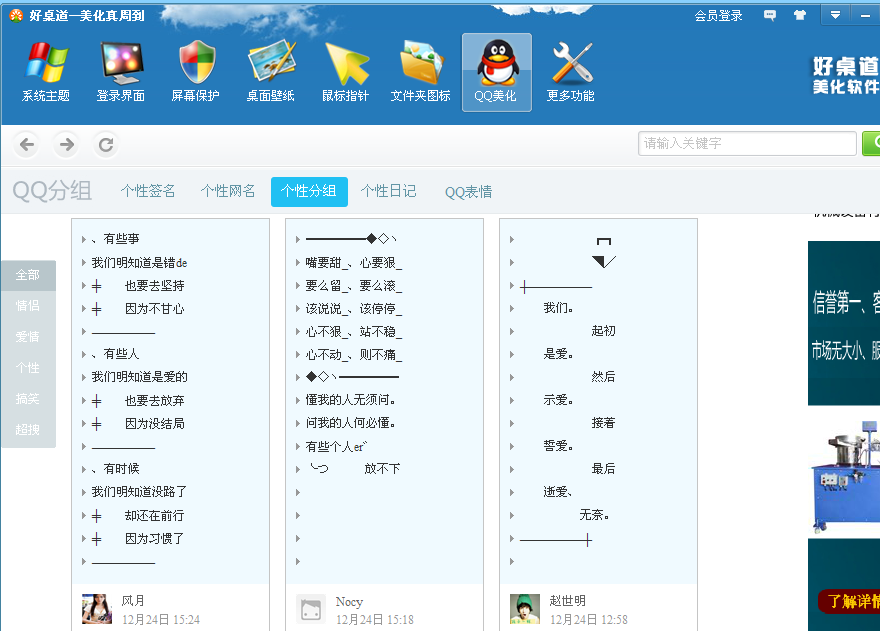Click the '我们明知道是爱的' group text
Screen dimensions: 880x631
pyautogui.click(x=140, y=377)
